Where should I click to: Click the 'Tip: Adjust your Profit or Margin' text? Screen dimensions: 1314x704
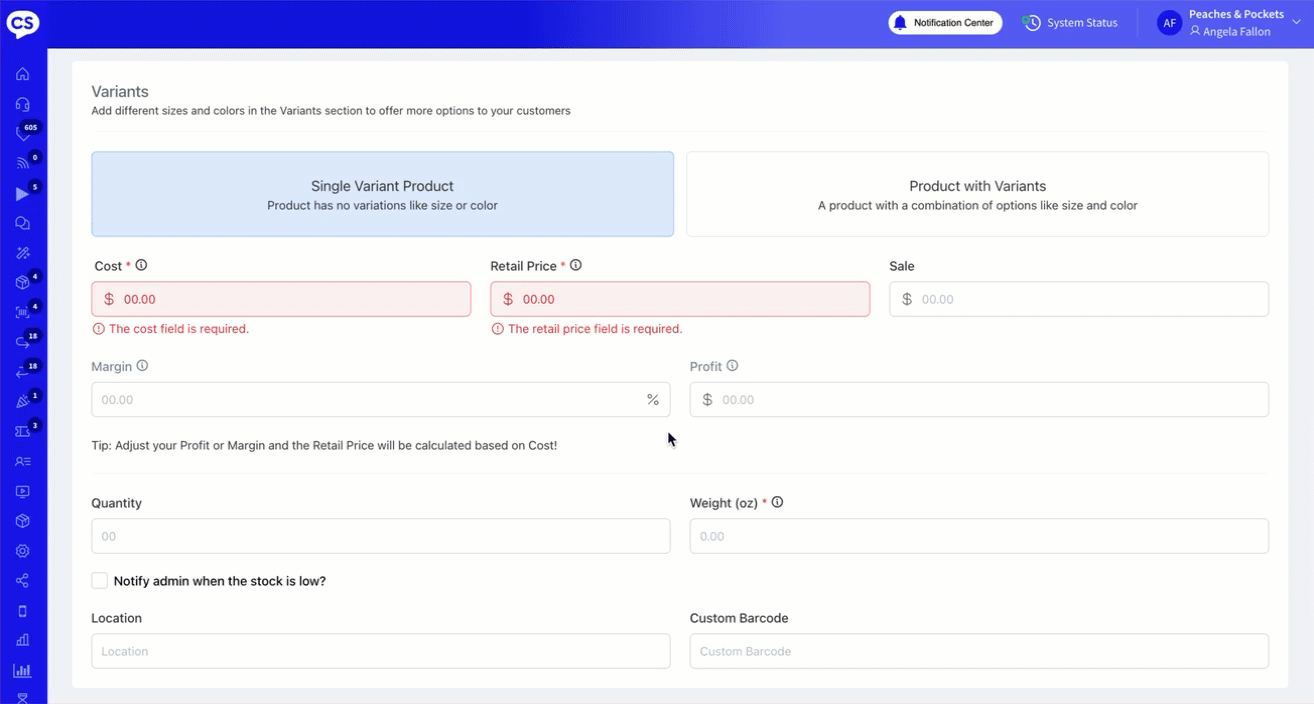pos(324,445)
